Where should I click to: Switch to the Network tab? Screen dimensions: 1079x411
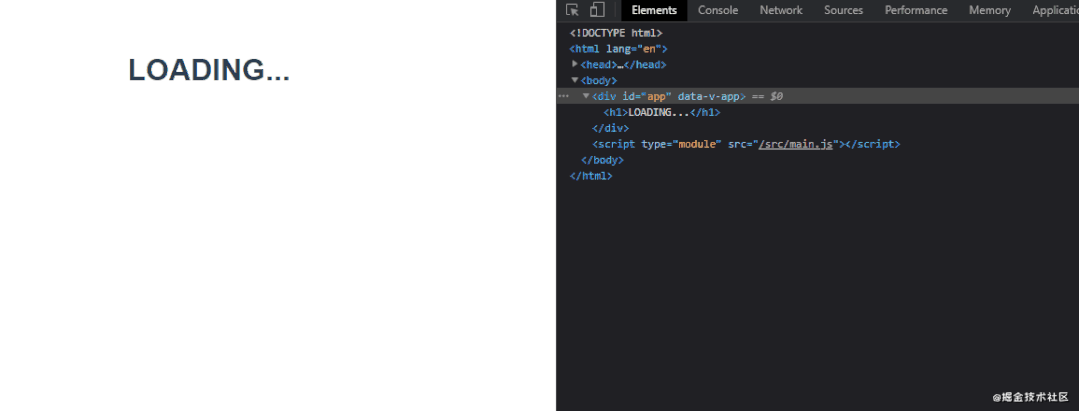pyautogui.click(x=781, y=10)
